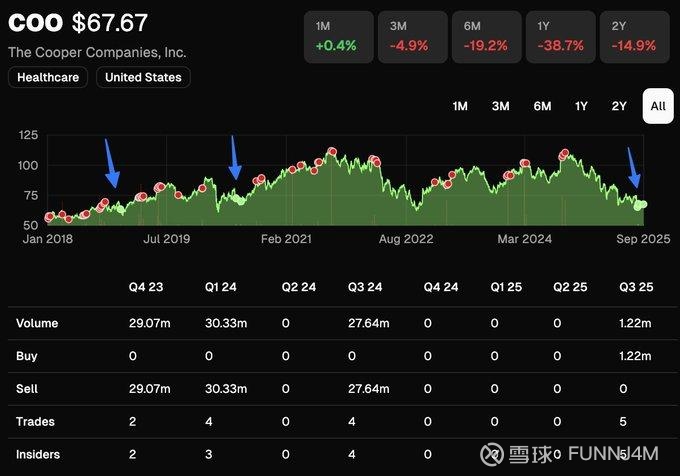The height and width of the screenshot is (476, 680).
Task: Click the Jul 2019 axis label
Action: [167, 239]
